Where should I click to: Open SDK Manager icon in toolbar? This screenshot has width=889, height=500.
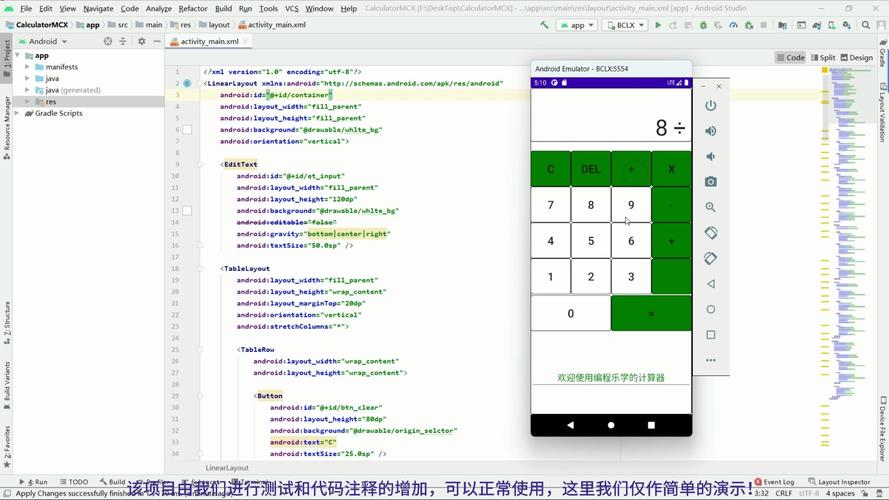pos(847,25)
